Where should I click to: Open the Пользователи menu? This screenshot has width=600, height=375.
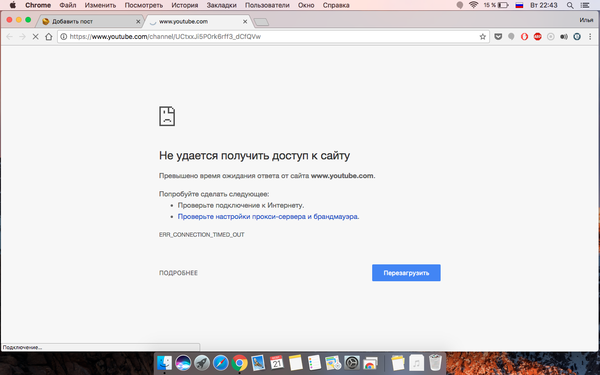pyautogui.click(x=267, y=5)
